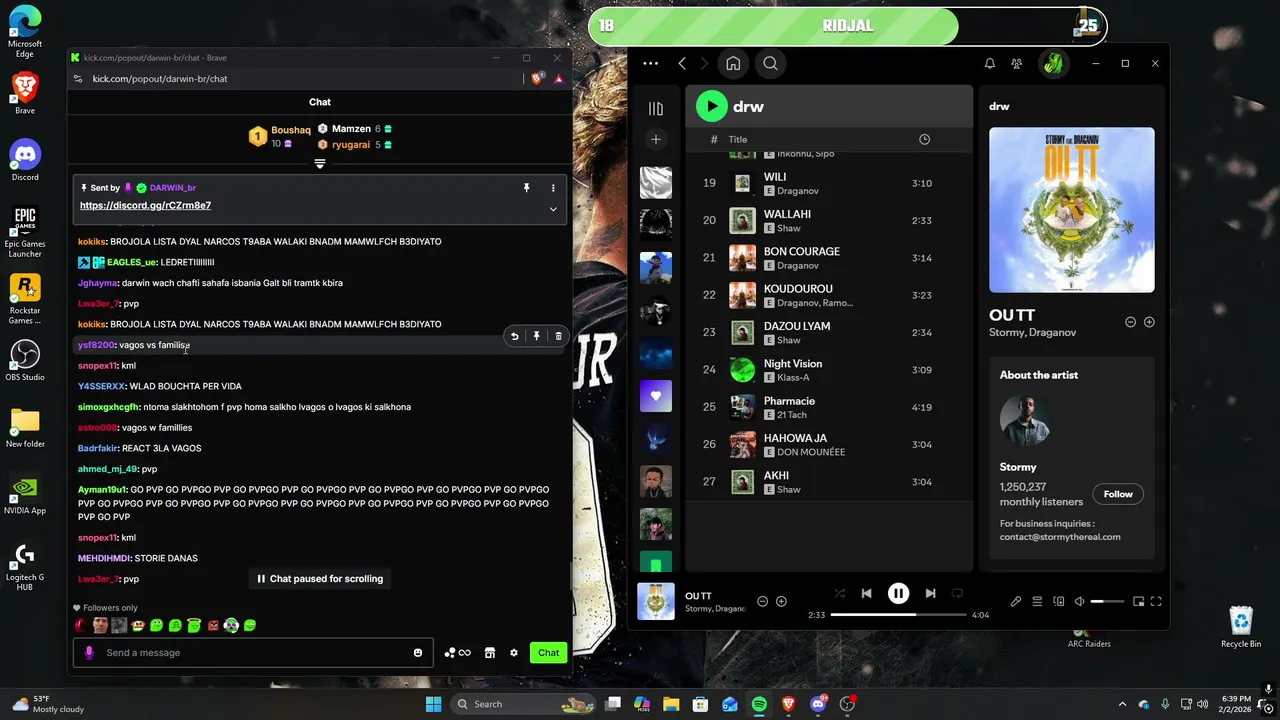Open the Spotify queue icon
This screenshot has height=720, width=1280.
coord(1037,601)
